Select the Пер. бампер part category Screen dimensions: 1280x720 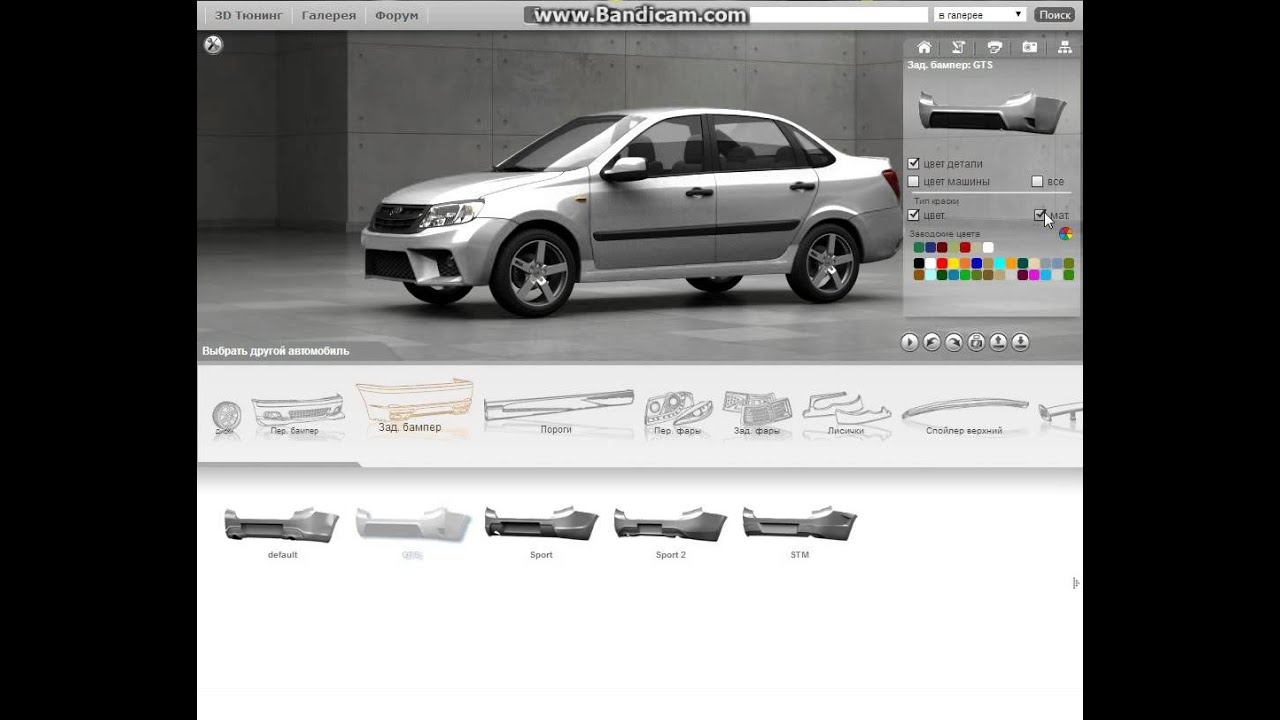click(296, 414)
